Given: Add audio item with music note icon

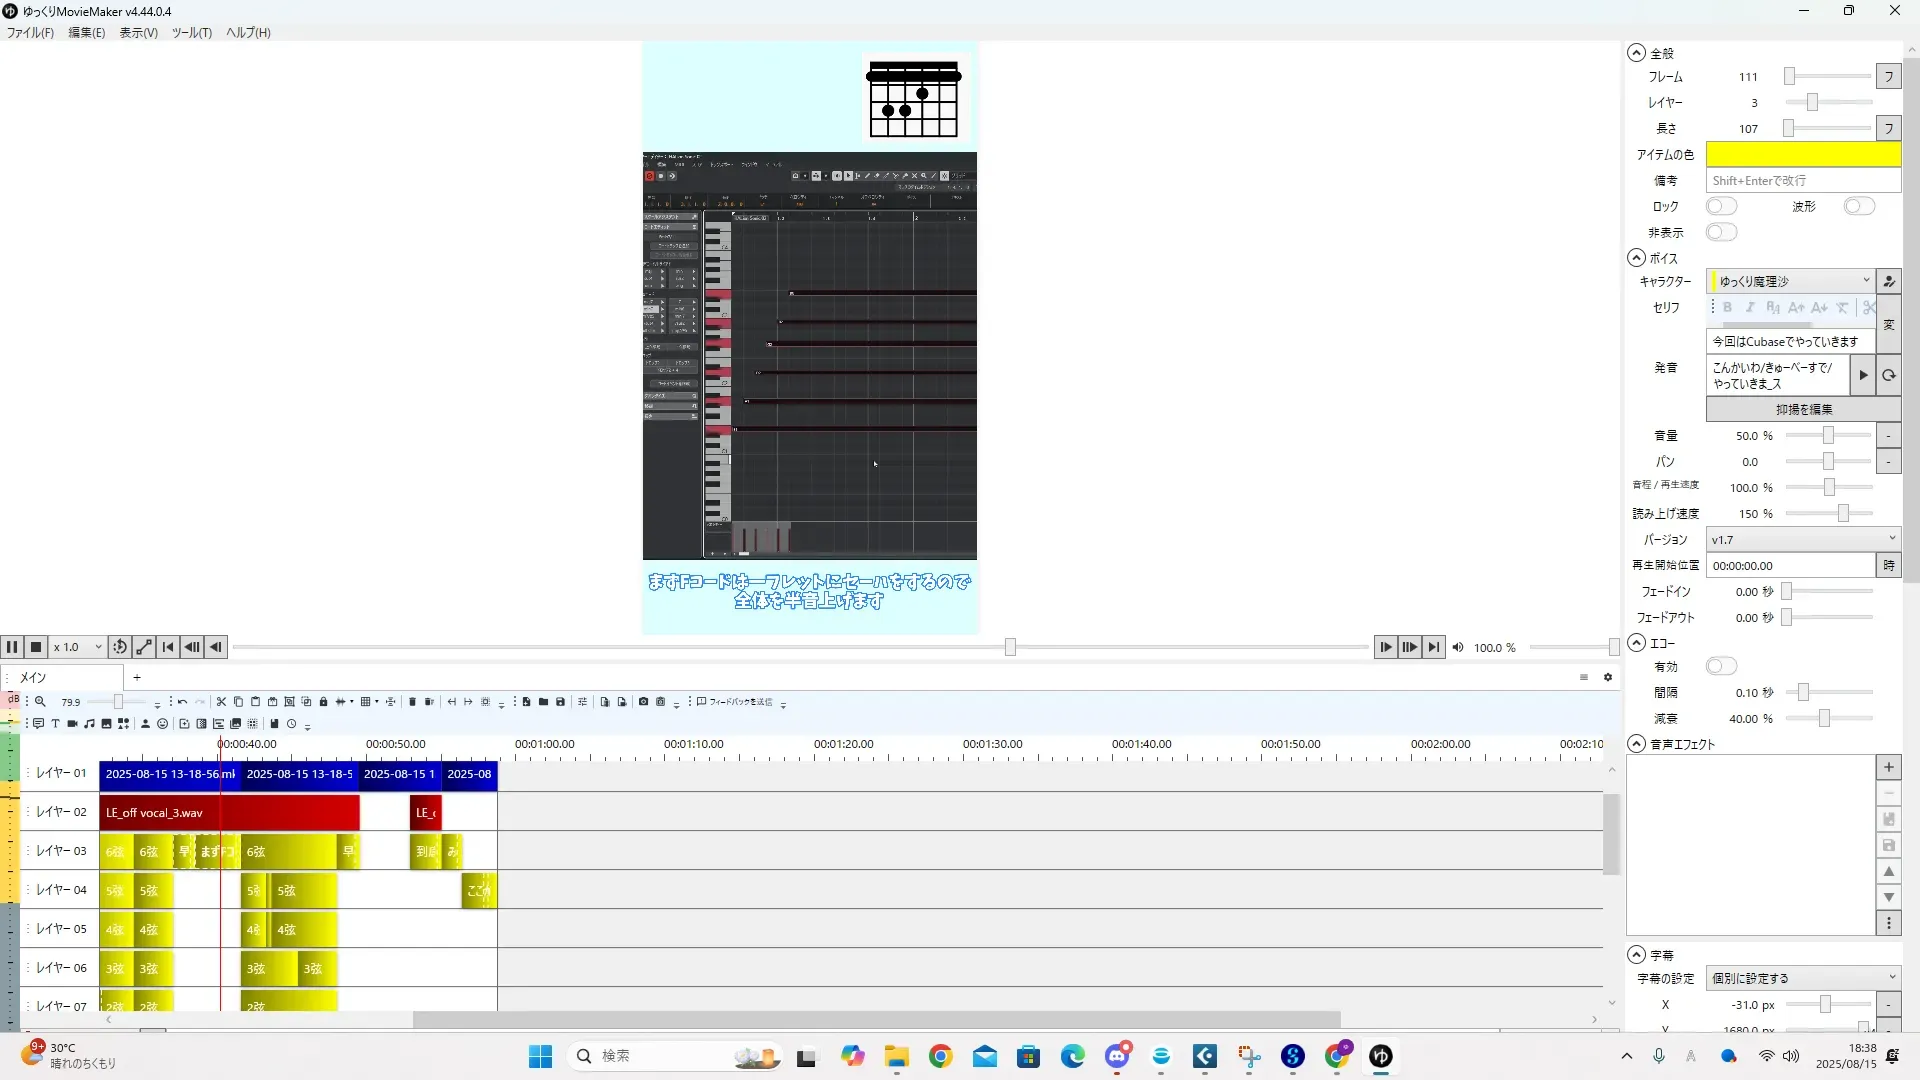Looking at the screenshot, I should [x=89, y=724].
